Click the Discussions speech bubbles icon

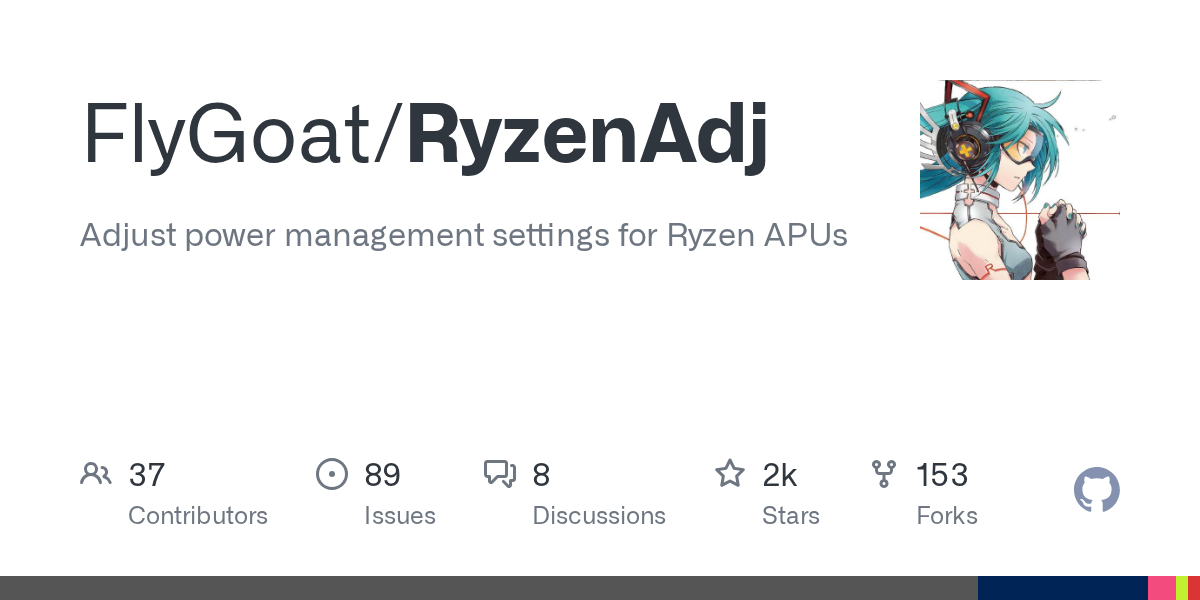[500, 474]
